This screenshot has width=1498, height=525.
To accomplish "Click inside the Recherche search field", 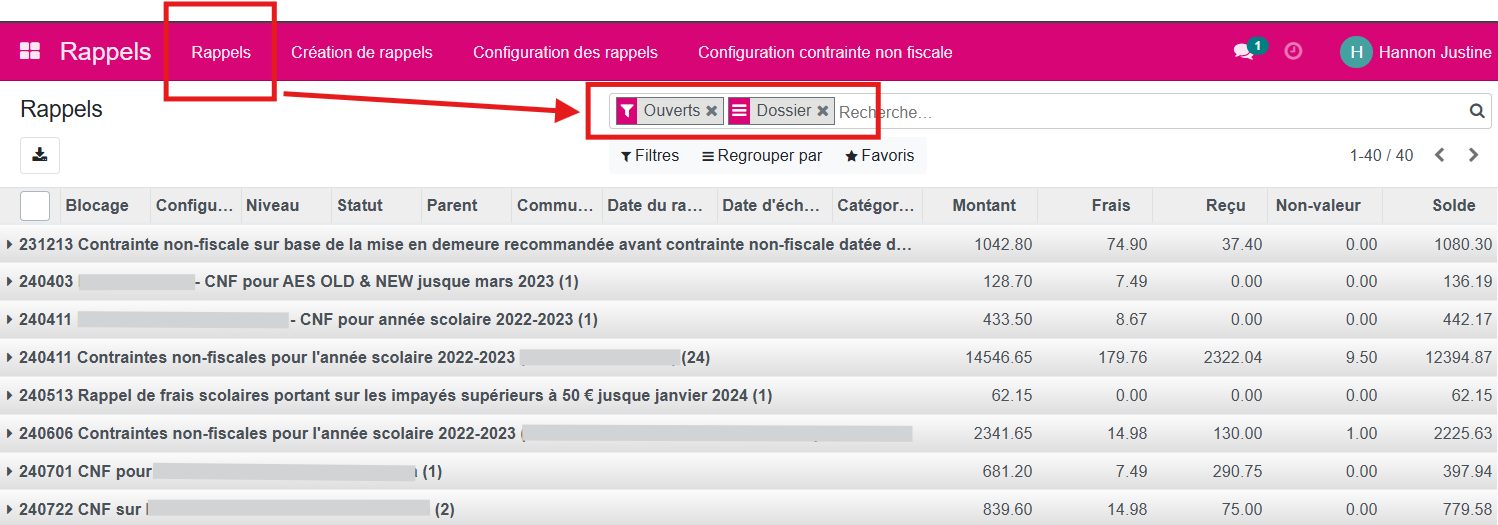I will (x=1150, y=112).
